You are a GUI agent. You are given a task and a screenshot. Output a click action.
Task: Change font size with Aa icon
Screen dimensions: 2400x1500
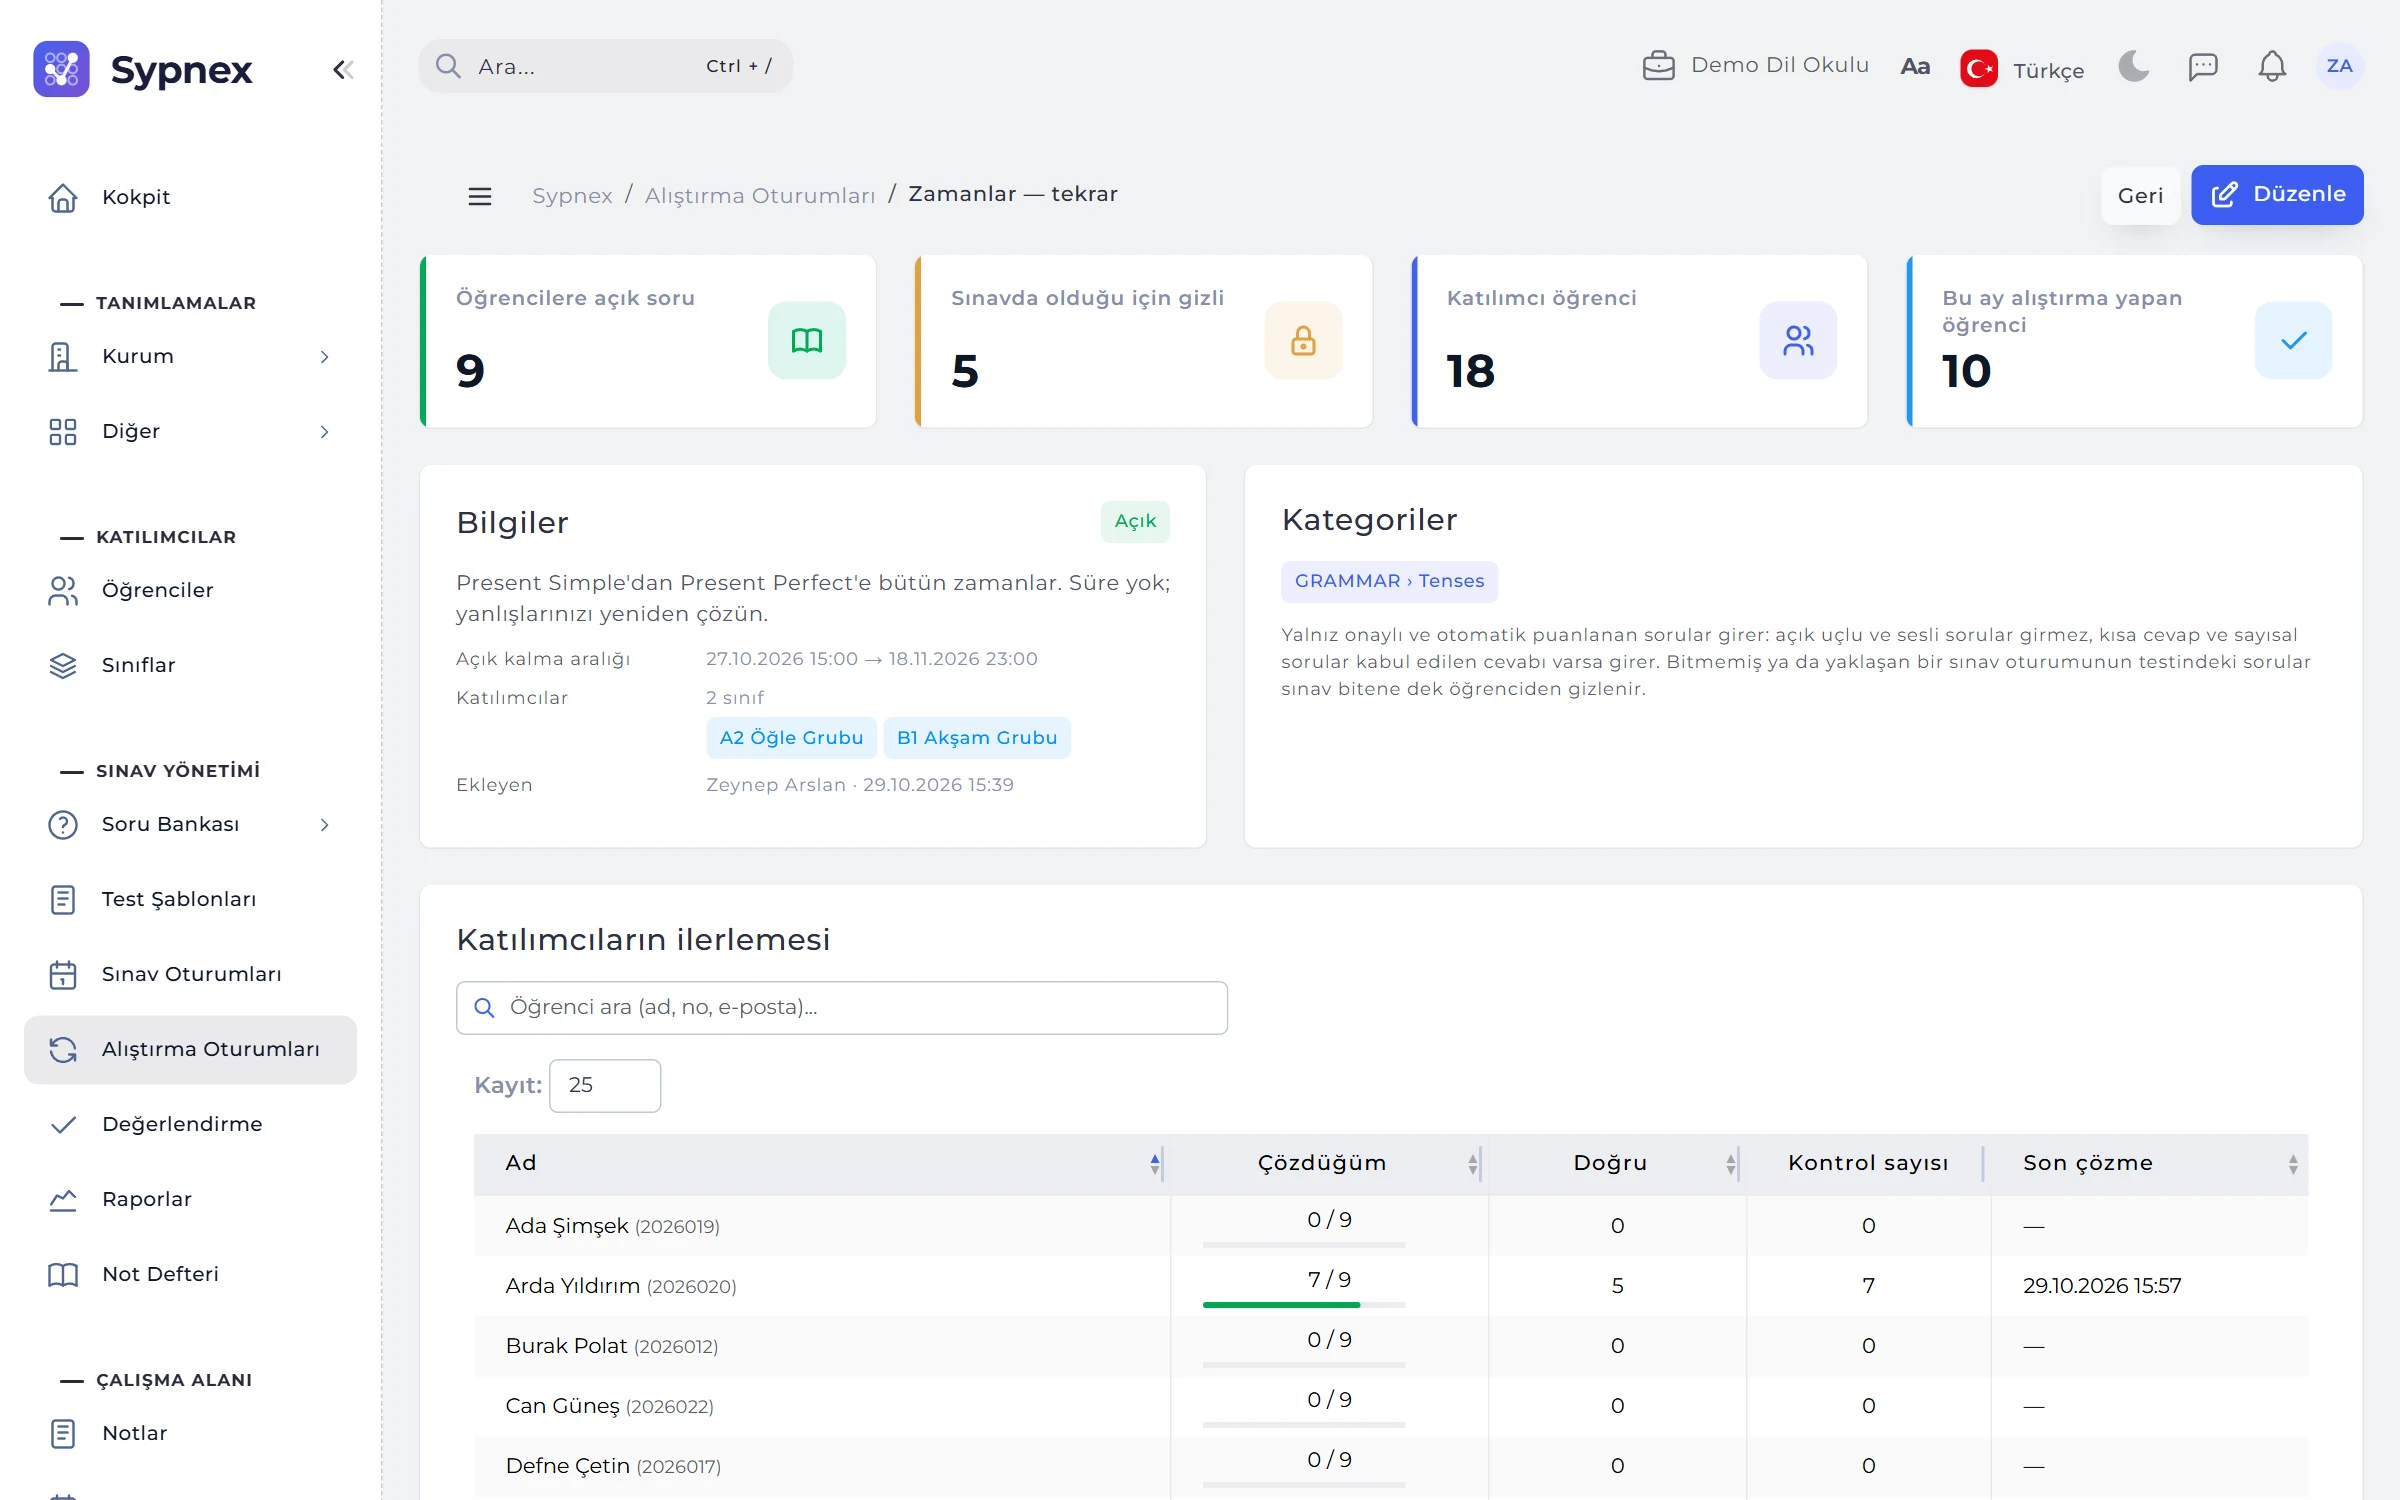[1915, 66]
